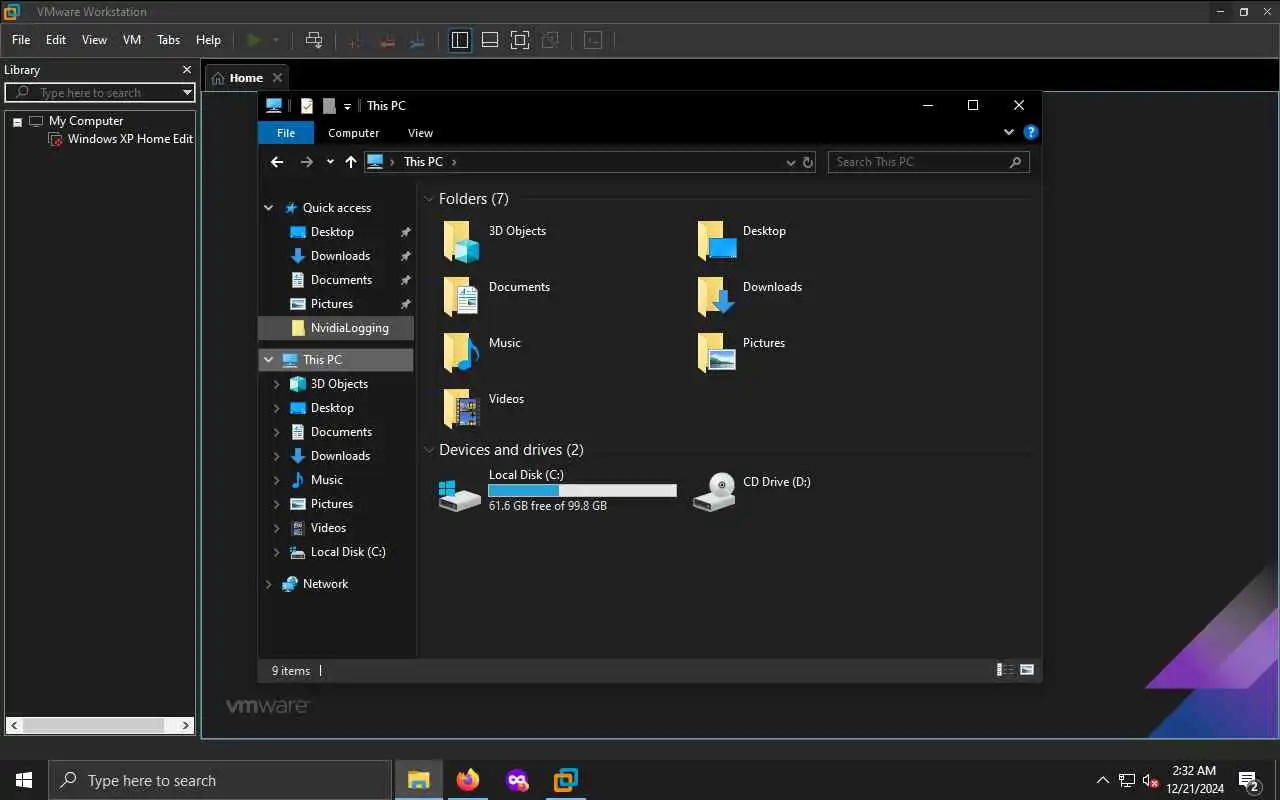Click the Library search field
This screenshot has width=1280, height=800.
coord(100,92)
